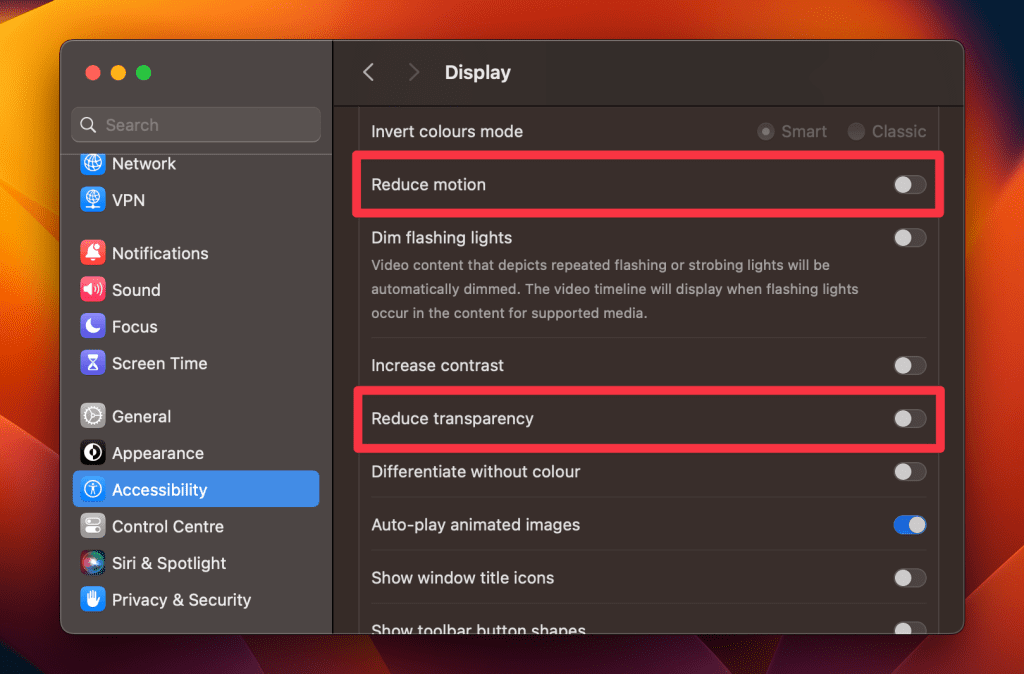
Task: Click the Sound speaker icon
Action: point(93,290)
